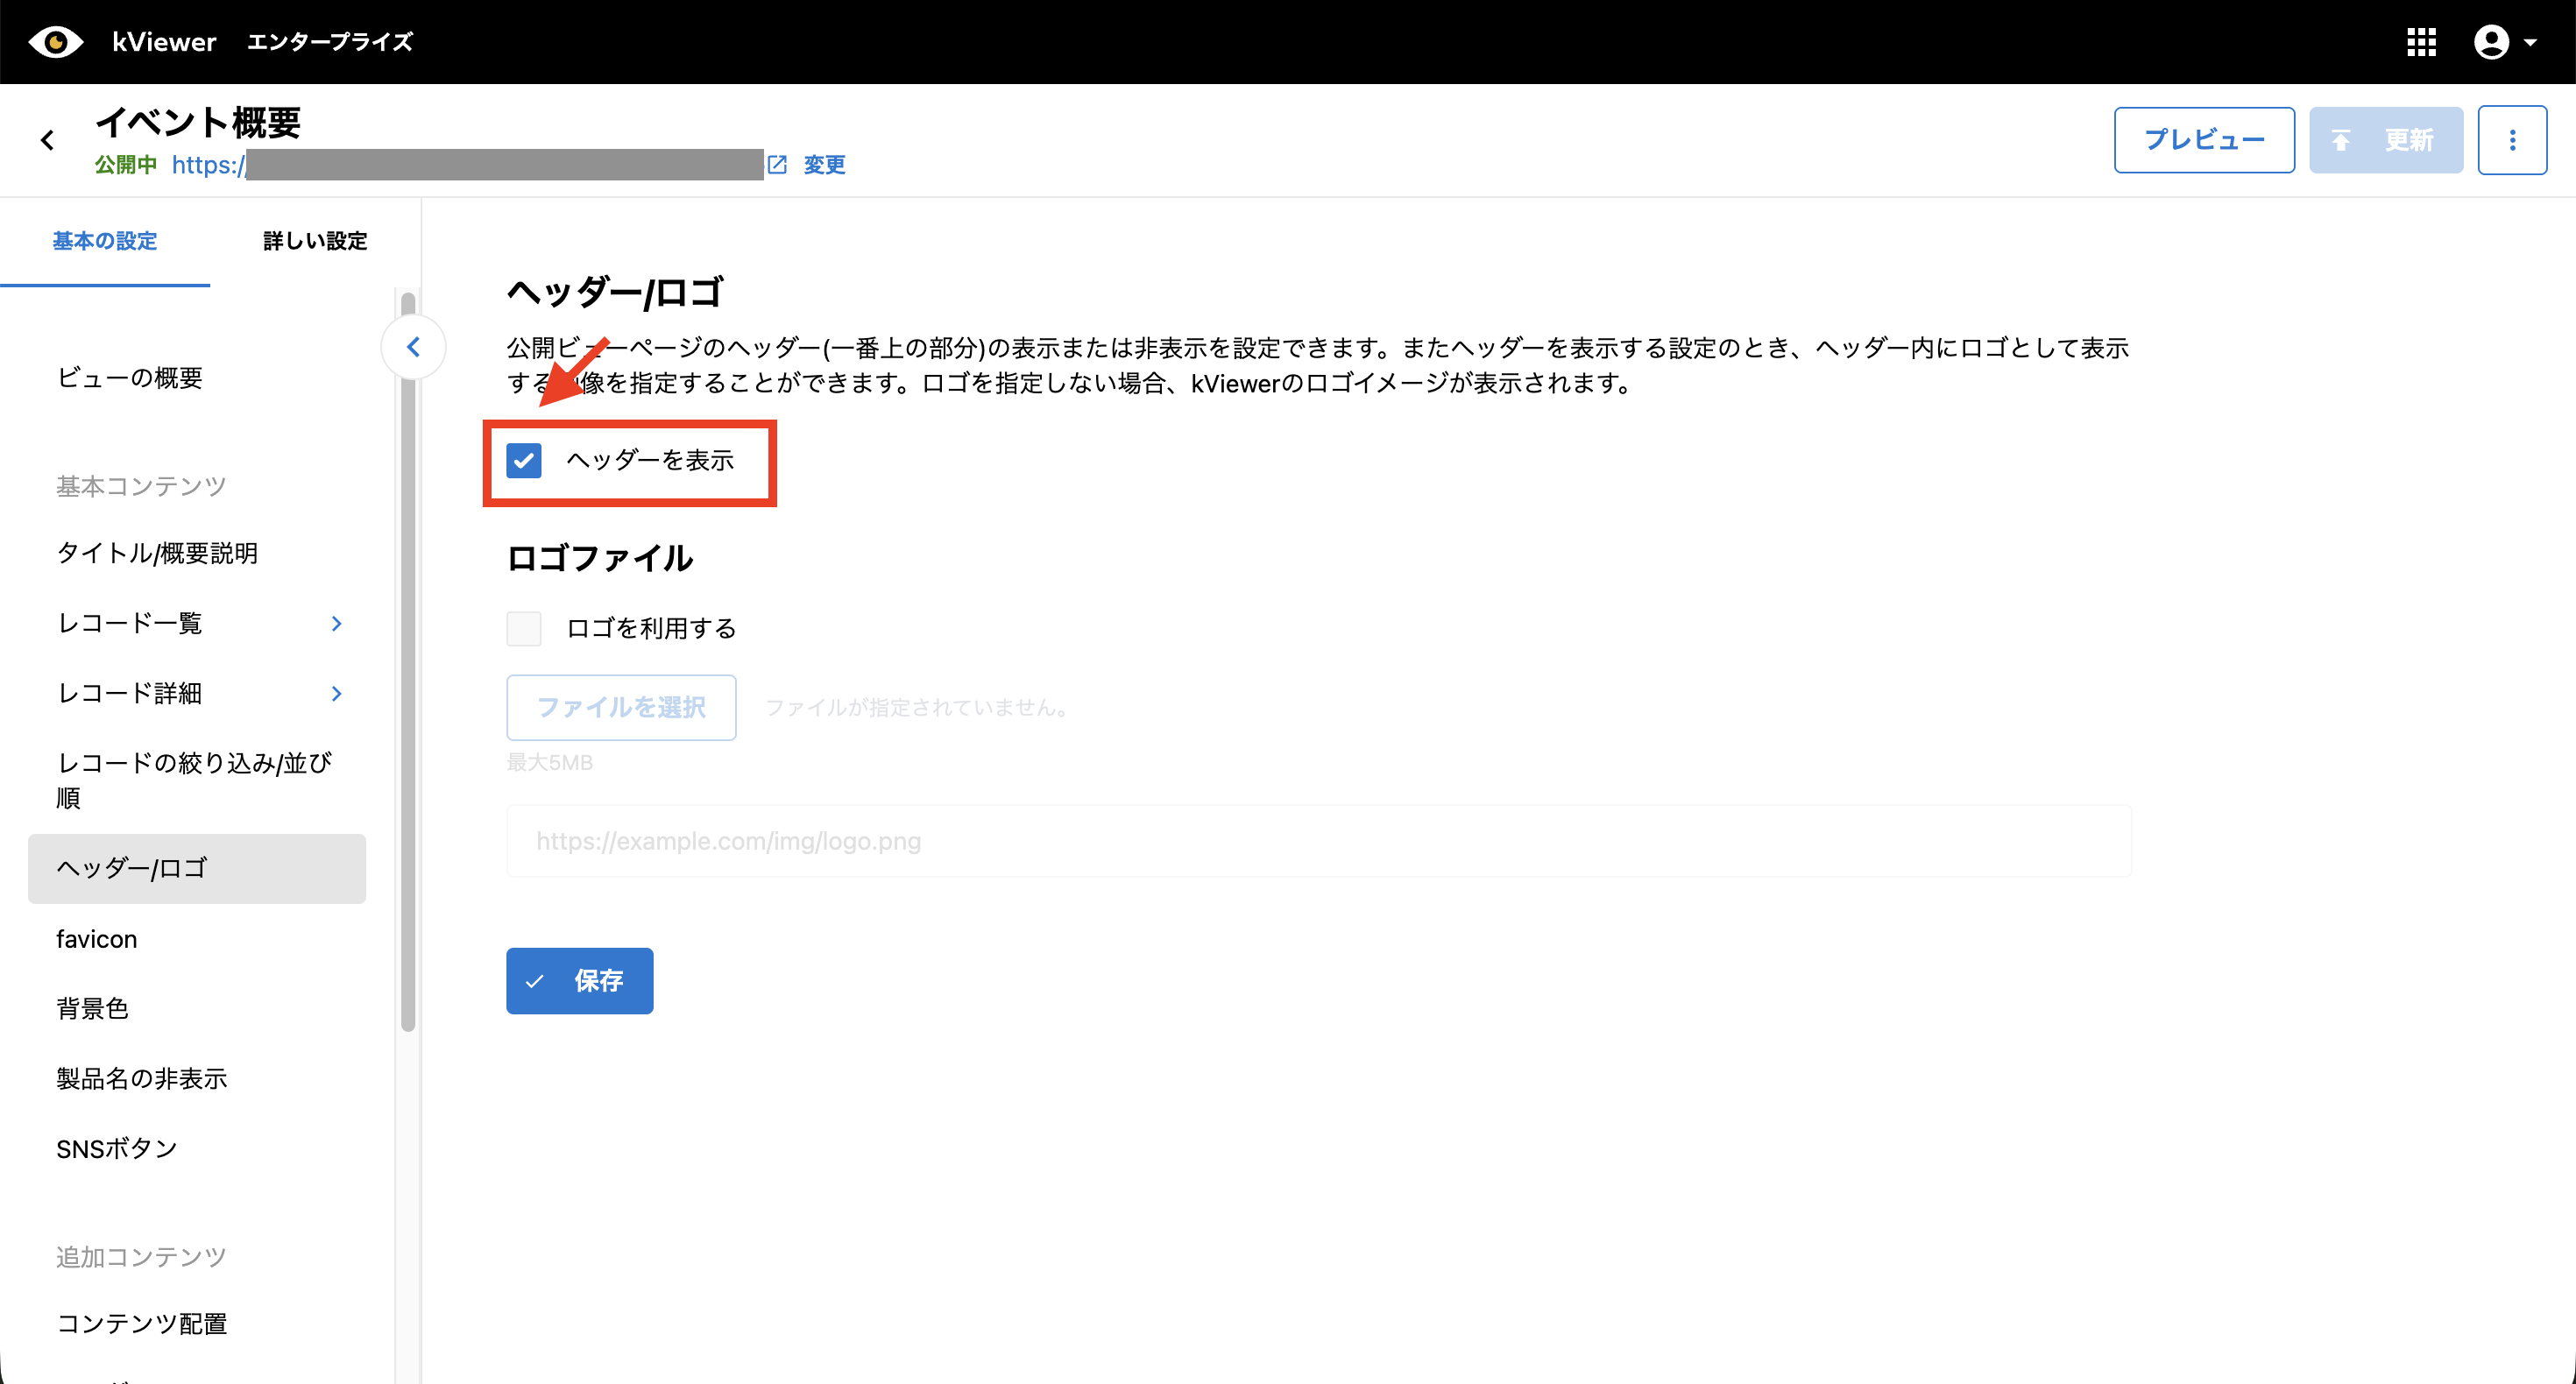Viewport: 2576px width, 1384px height.
Task: Expand the レコード一覧 submenu arrow
Action: 337,624
